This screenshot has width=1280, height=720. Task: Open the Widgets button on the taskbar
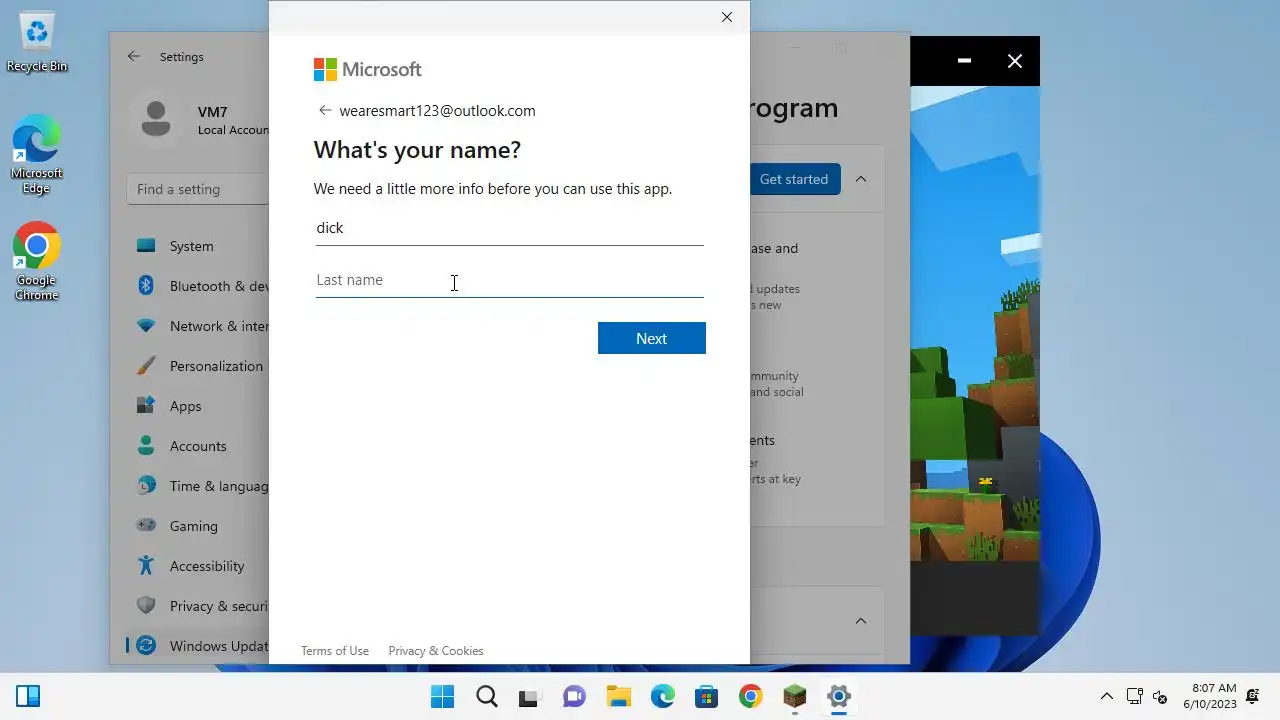tap(28, 696)
